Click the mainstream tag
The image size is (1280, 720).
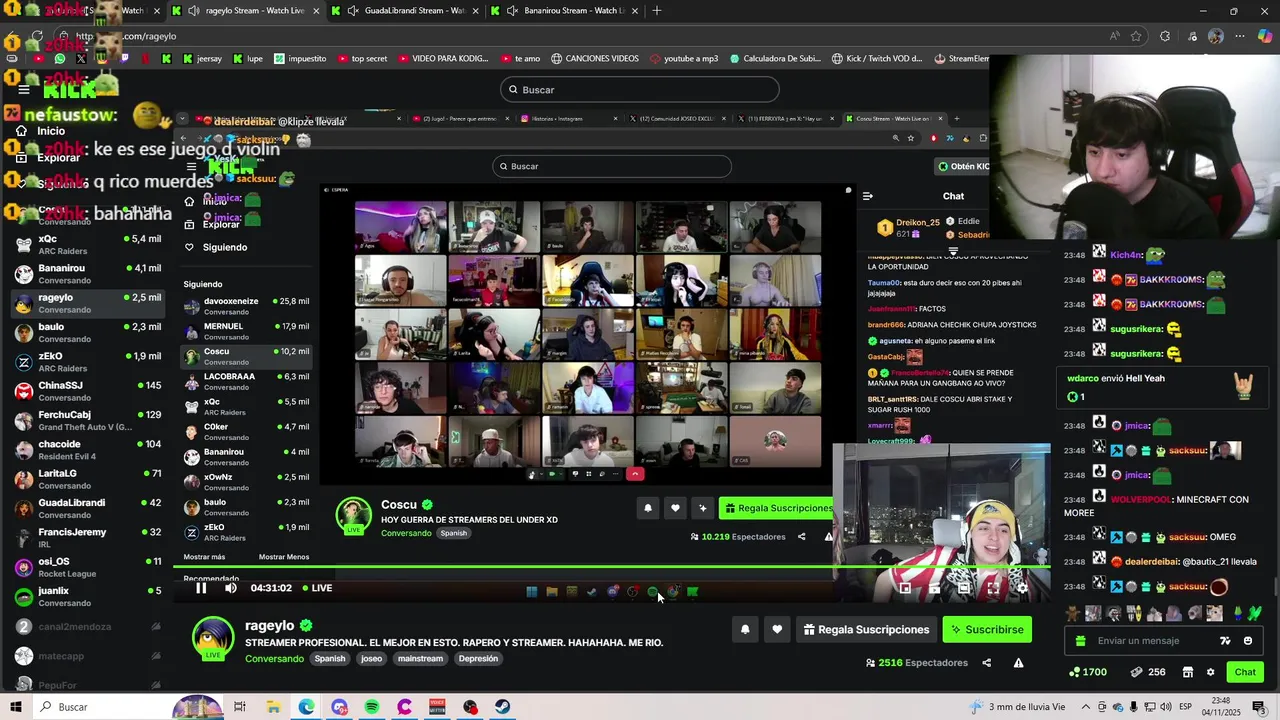coord(420,659)
